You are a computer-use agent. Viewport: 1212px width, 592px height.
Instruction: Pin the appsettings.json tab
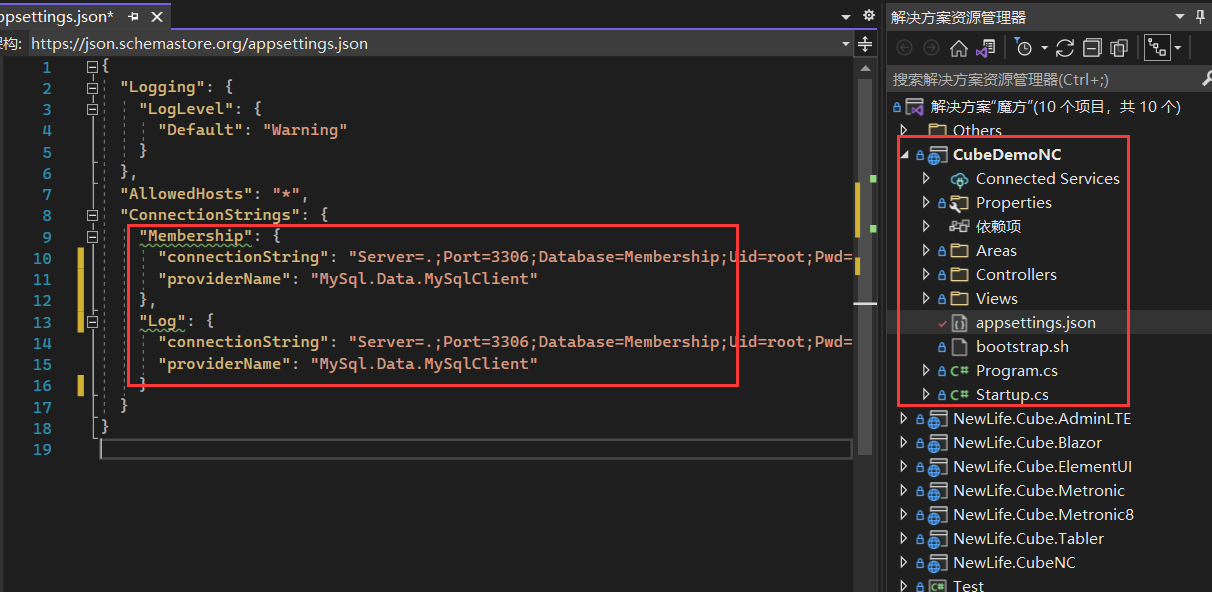click(x=133, y=17)
